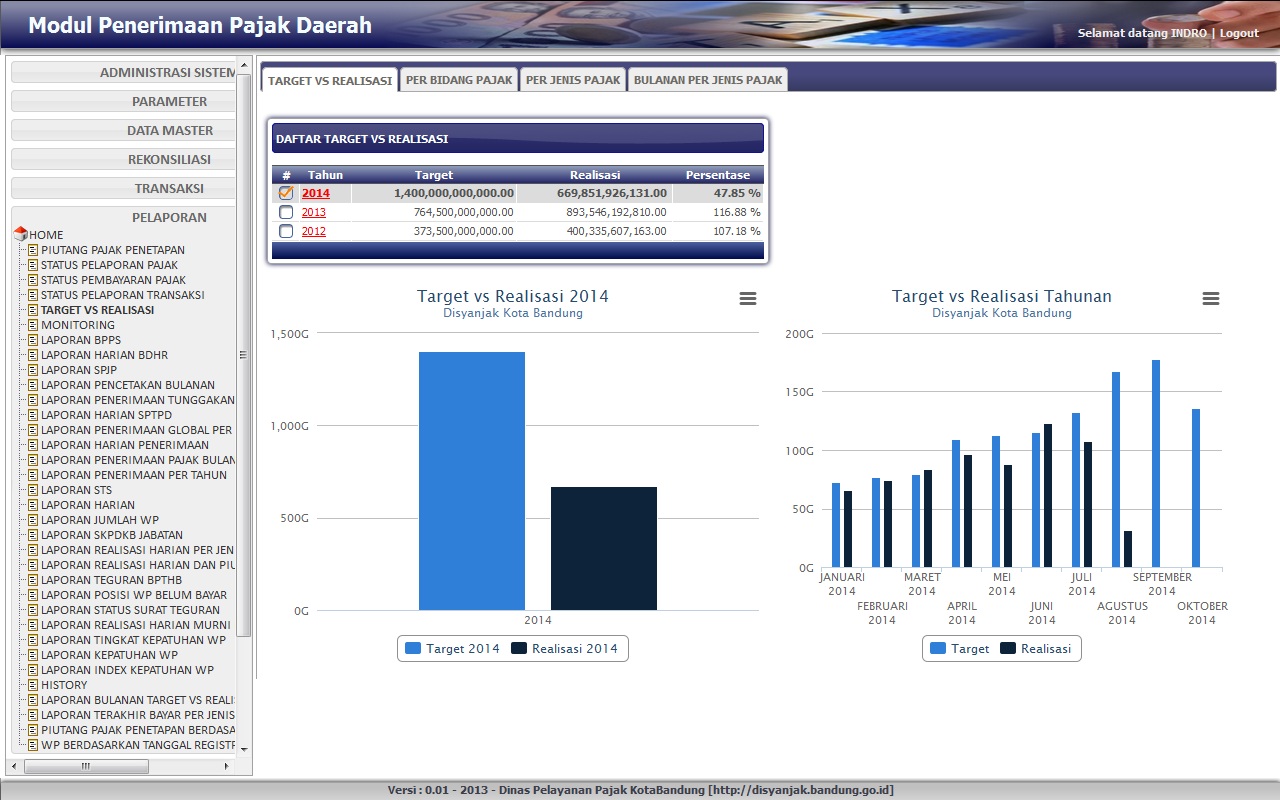
Task: Click the Logout link
Action: (1239, 33)
